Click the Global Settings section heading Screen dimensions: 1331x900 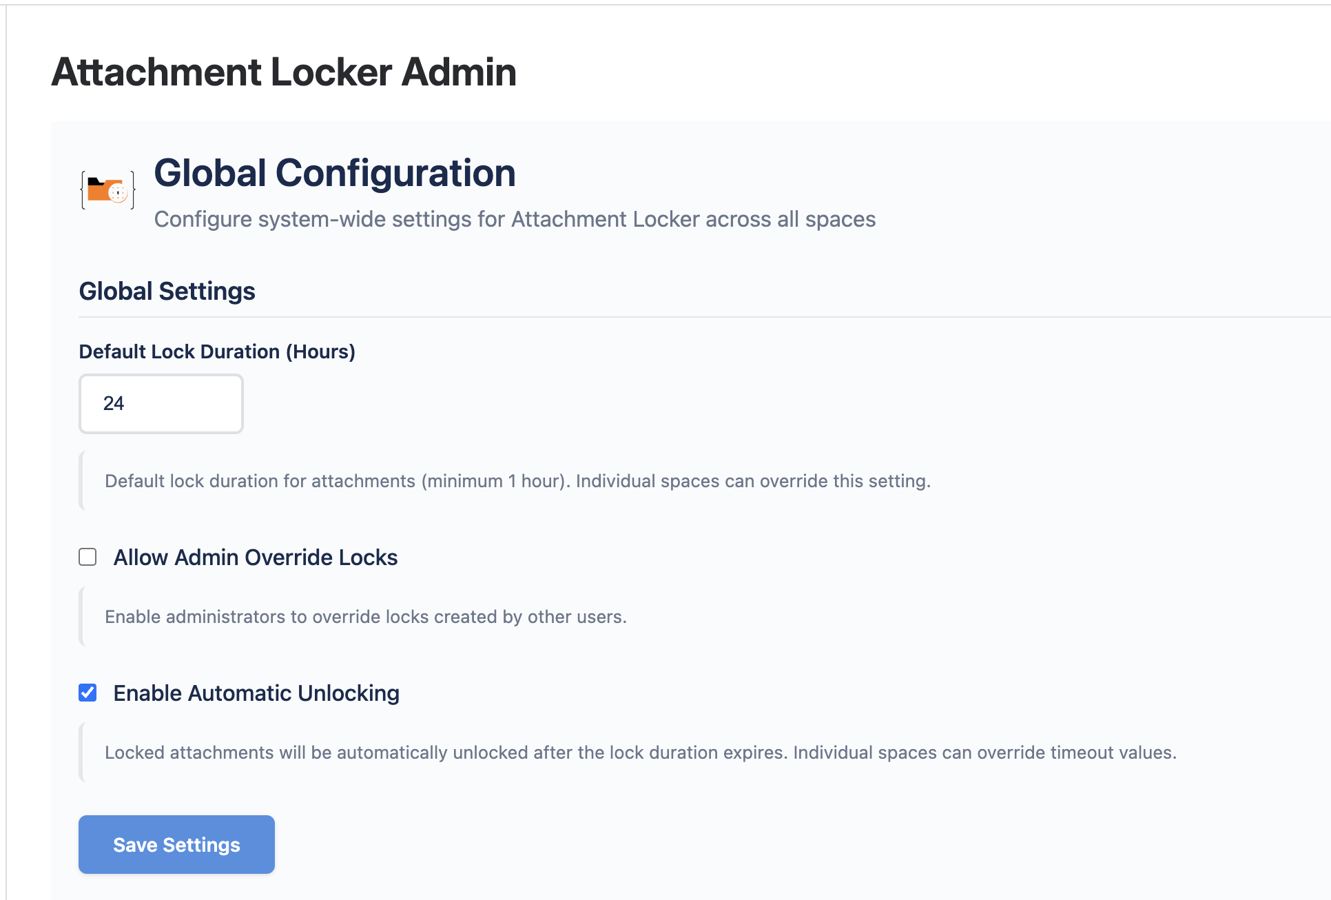coord(166,291)
